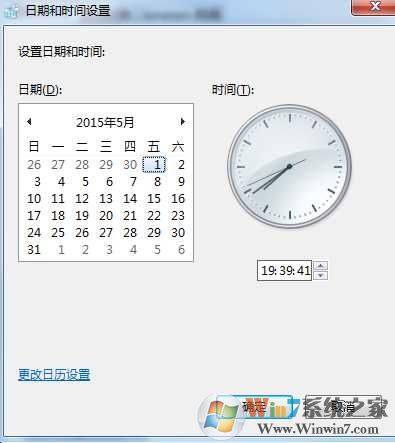The image size is (395, 443).
Task: Select May 3 in the calendar
Action: tap(36, 182)
